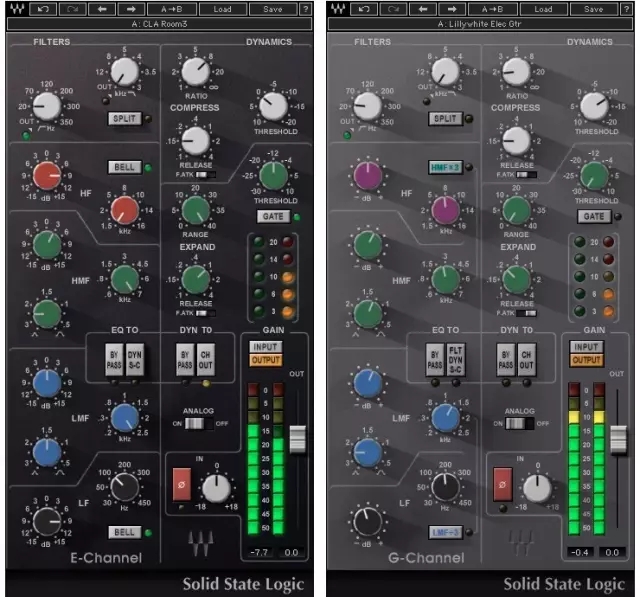The image size is (640, 597).
Task: Toggle G-Channel Analog on/off switch
Action: (519, 424)
